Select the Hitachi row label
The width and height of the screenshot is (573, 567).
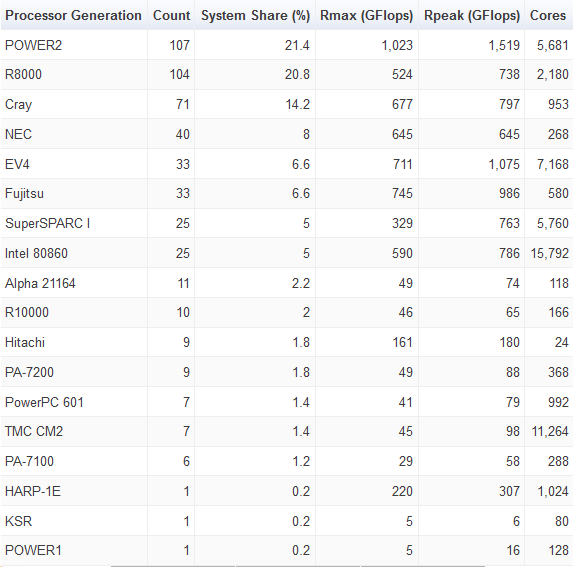click(25, 343)
